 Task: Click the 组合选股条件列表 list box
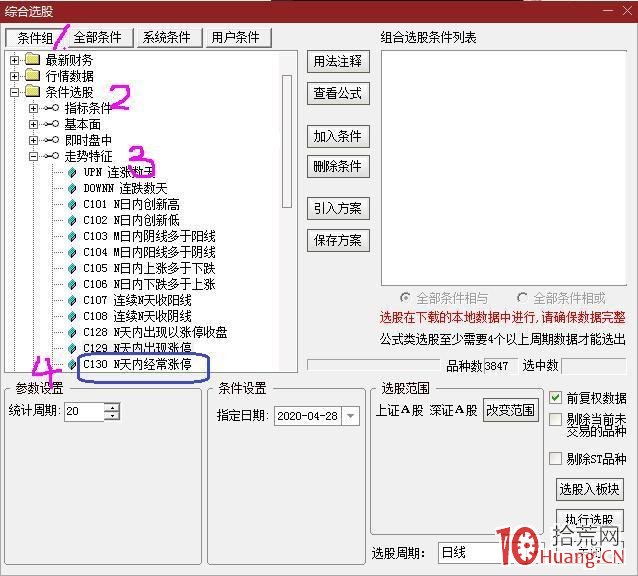[504, 168]
